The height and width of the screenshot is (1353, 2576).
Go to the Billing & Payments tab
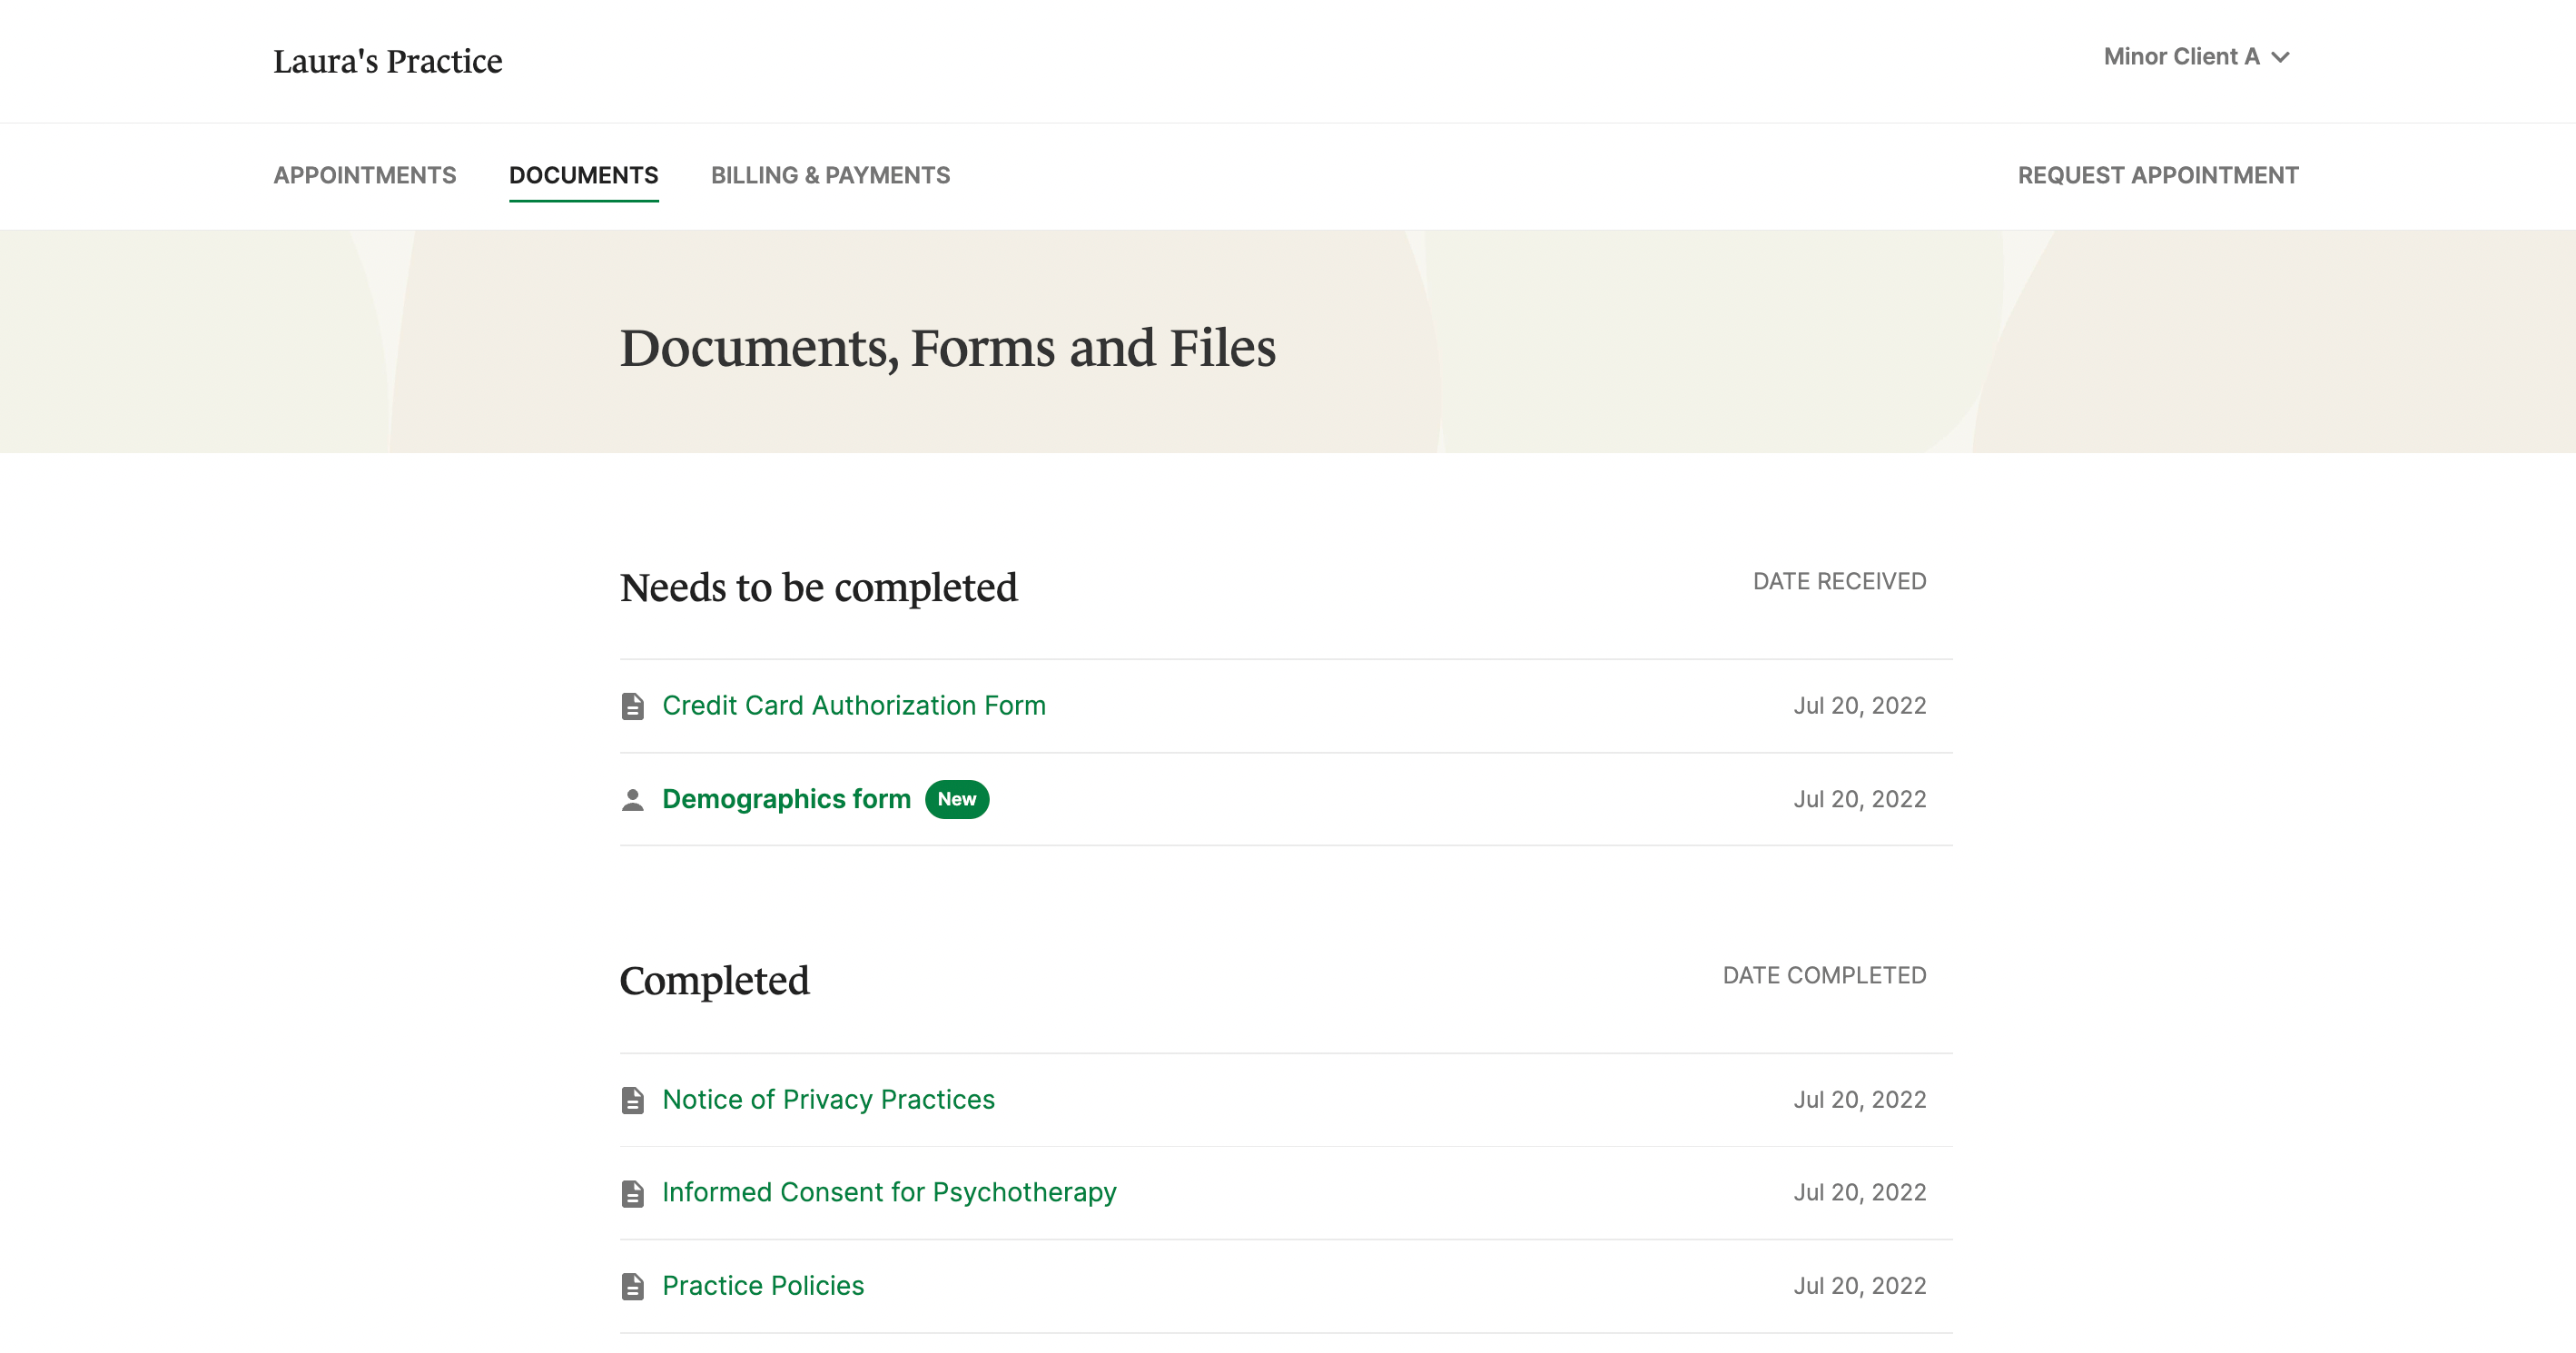[830, 175]
